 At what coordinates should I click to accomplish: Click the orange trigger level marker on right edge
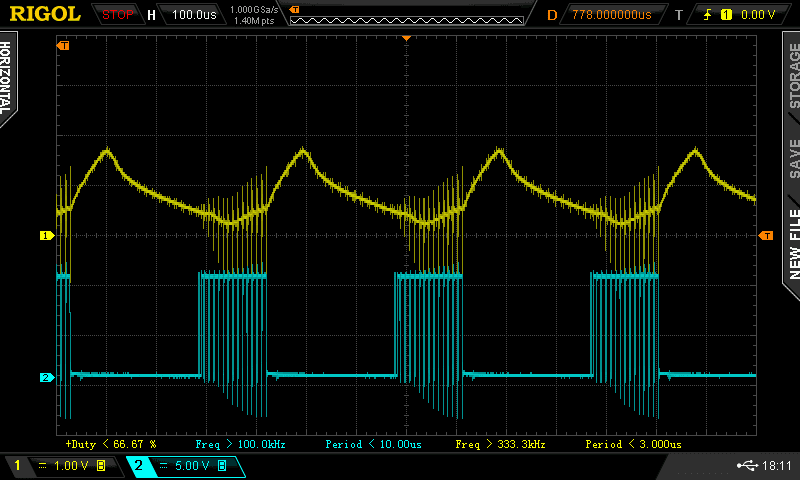pos(766,235)
